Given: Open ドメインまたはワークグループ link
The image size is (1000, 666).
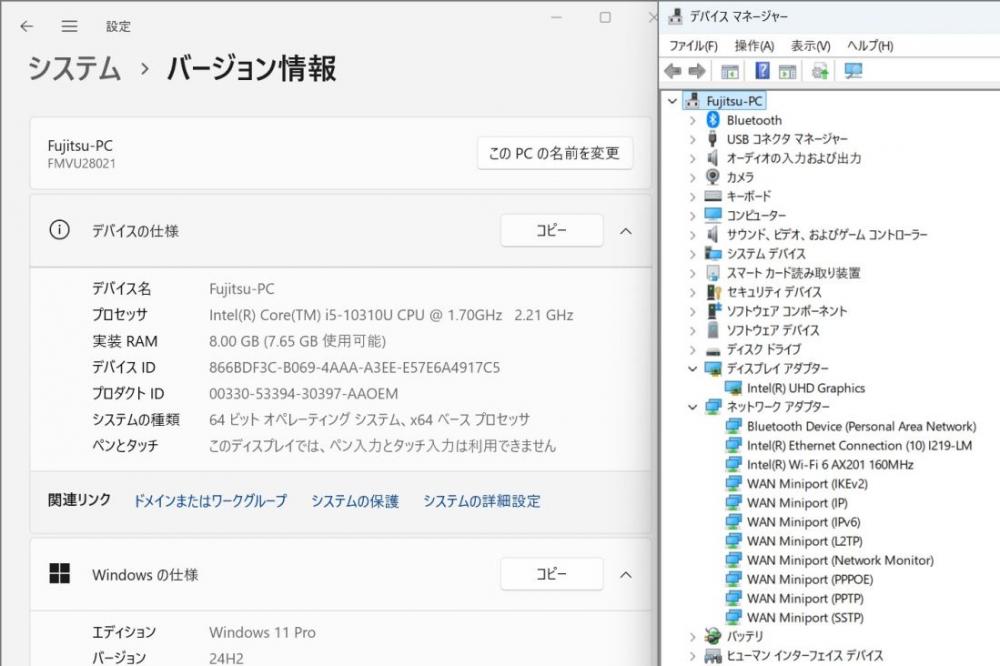Looking at the screenshot, I should pos(210,501).
